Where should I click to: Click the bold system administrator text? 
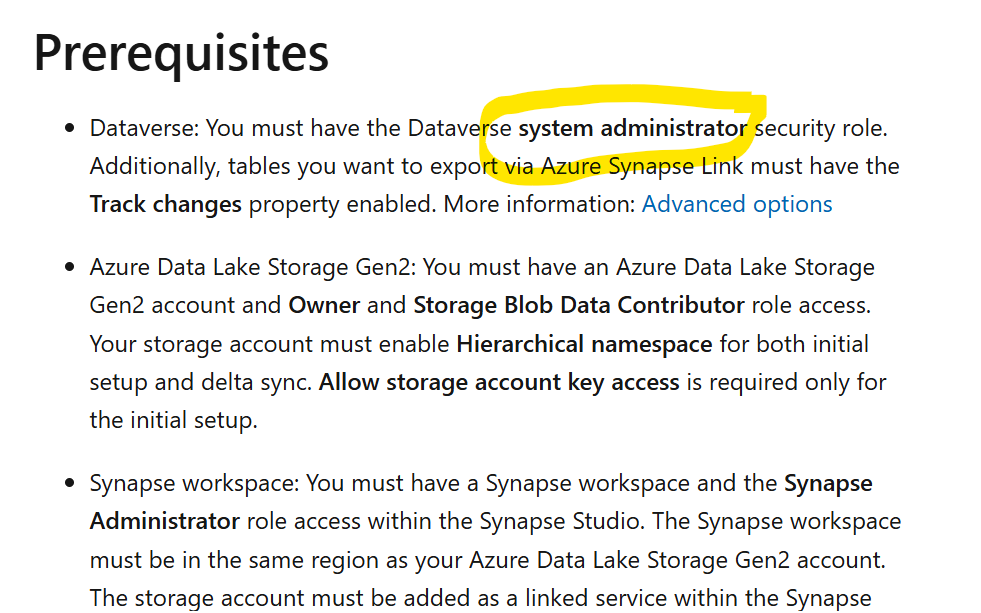coord(633,128)
